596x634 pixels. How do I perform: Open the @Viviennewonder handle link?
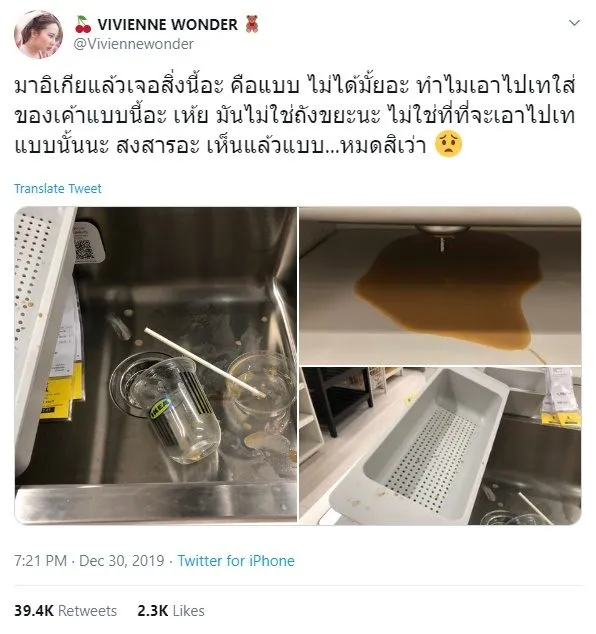[133, 44]
